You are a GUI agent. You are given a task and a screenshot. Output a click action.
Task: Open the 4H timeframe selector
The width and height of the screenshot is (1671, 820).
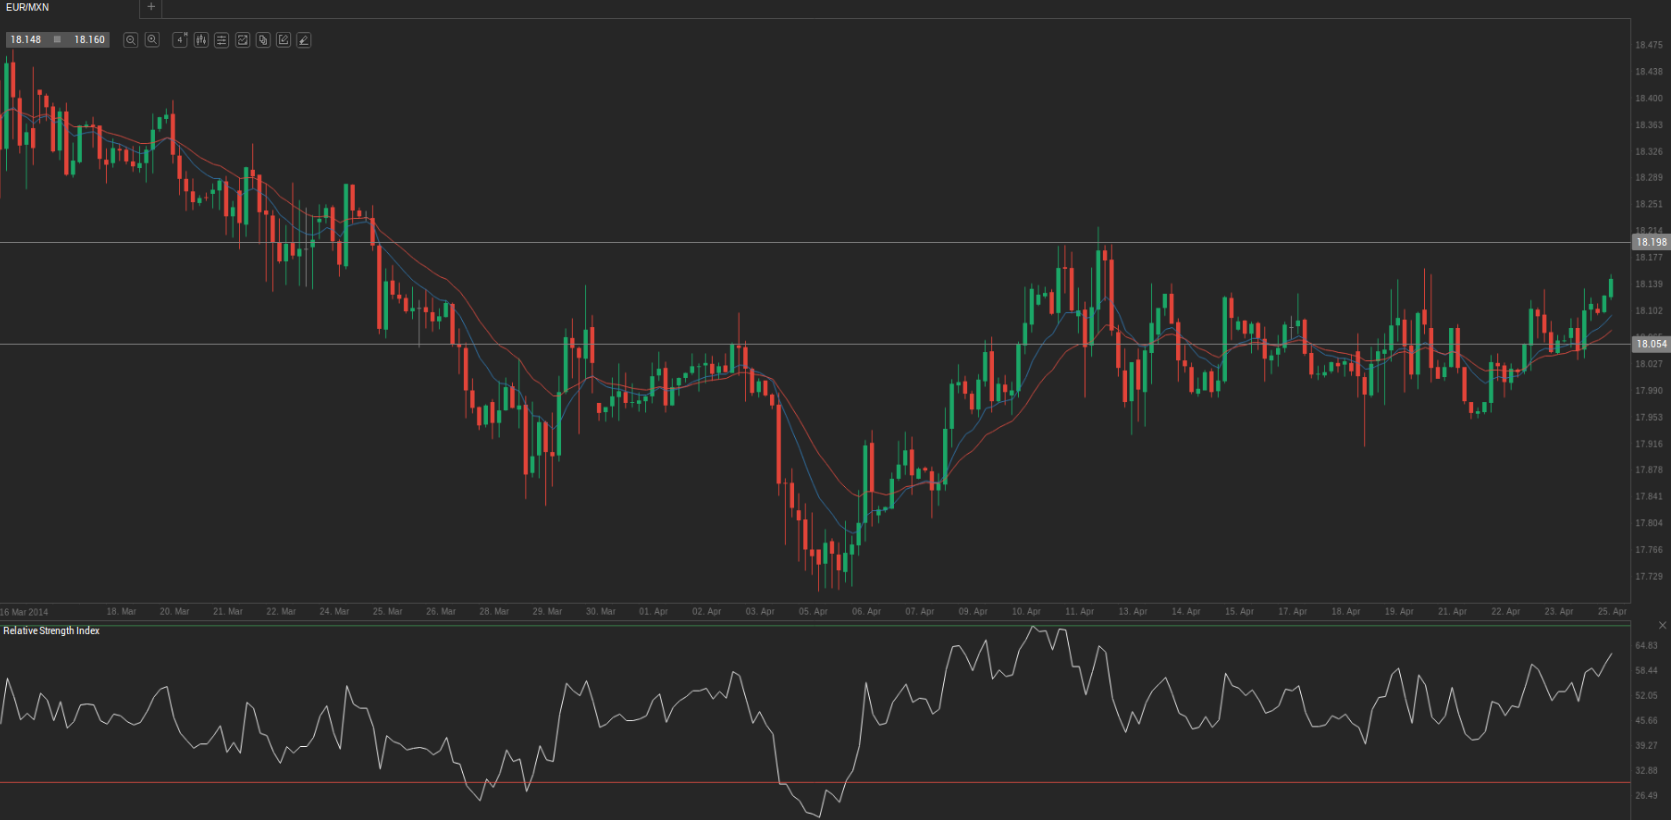180,40
